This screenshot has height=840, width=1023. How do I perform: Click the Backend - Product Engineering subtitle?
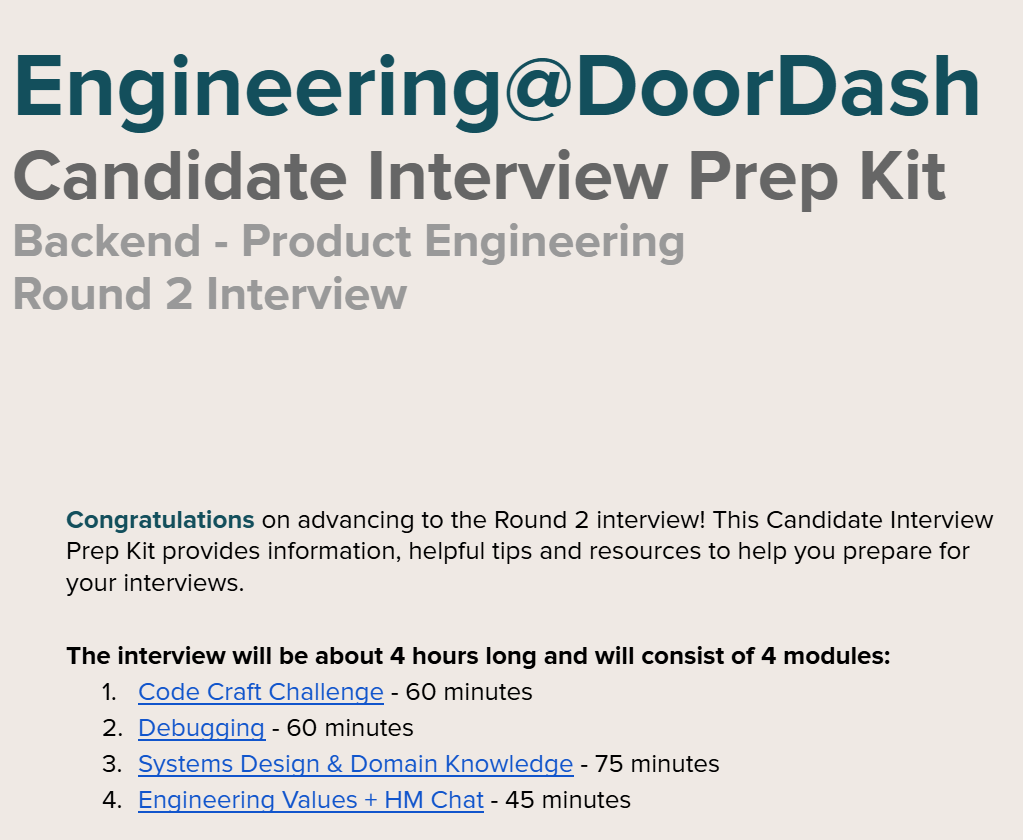tap(349, 242)
